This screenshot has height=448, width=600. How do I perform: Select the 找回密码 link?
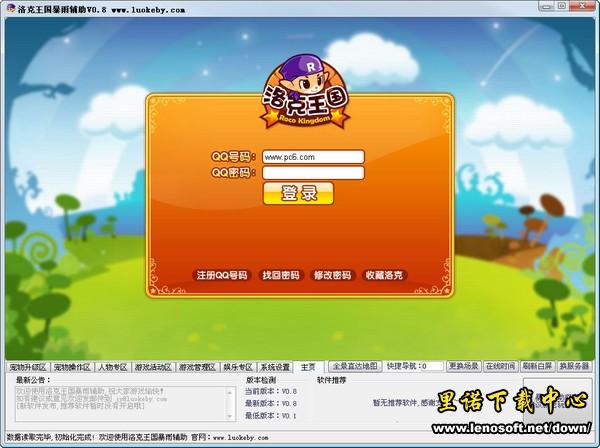(281, 275)
